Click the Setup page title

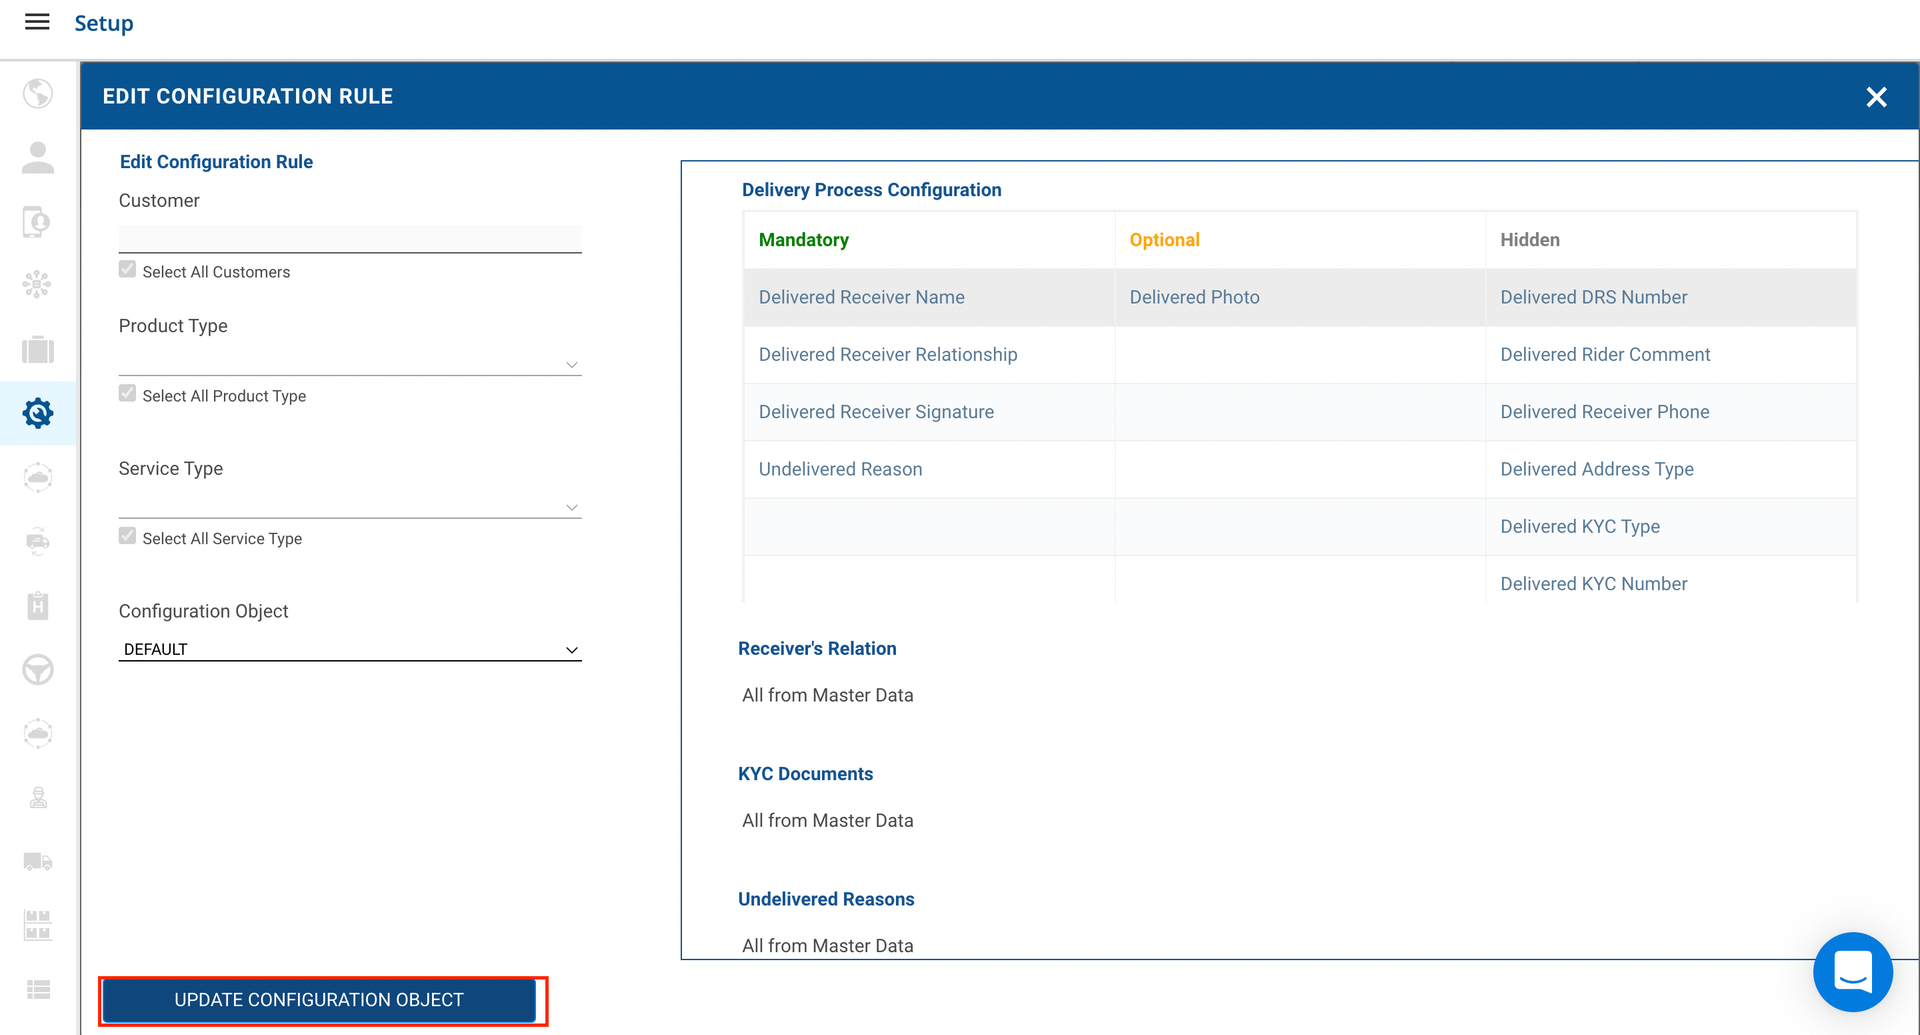pos(104,23)
